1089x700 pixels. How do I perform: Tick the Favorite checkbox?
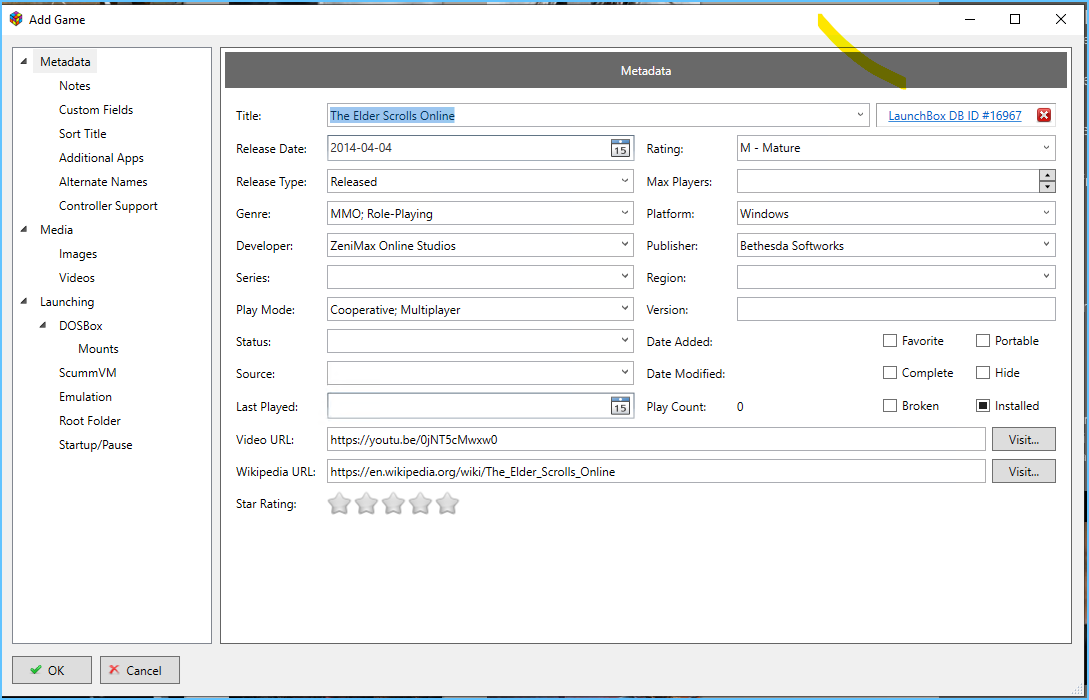pyautogui.click(x=890, y=340)
